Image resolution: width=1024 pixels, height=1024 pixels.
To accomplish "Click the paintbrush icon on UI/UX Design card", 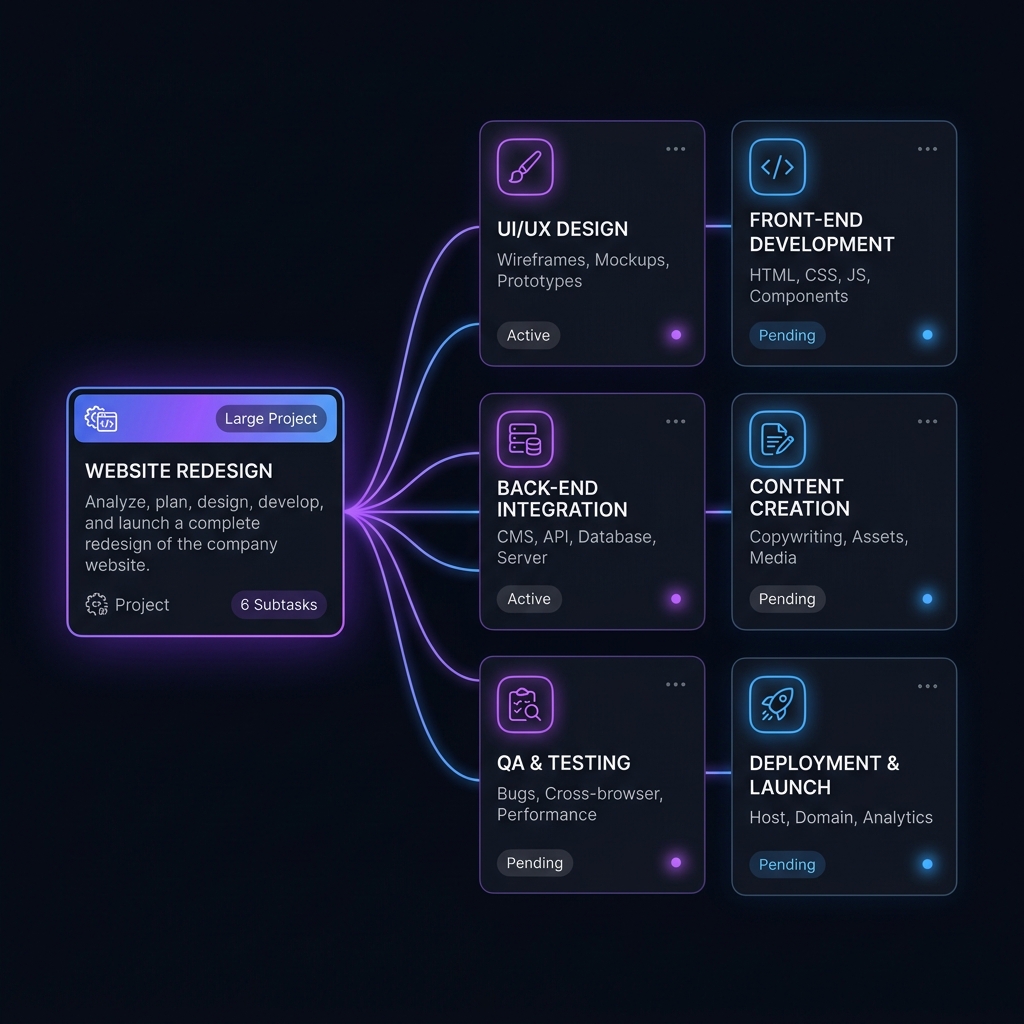I will (525, 167).
